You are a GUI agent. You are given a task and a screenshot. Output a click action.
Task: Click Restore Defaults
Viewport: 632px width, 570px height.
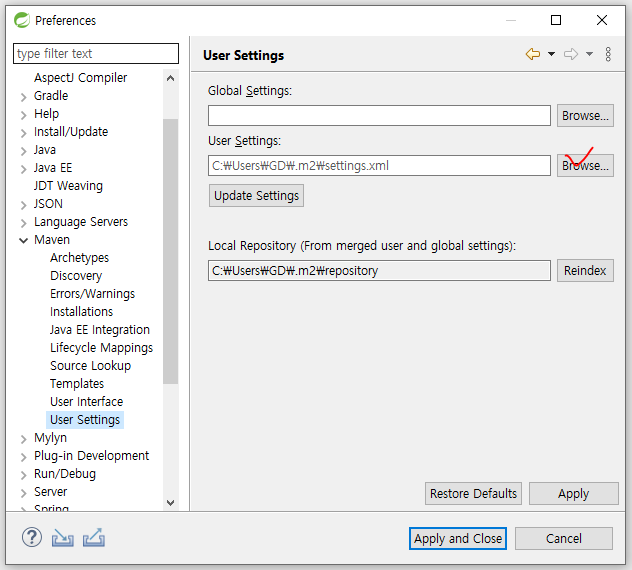pos(473,493)
